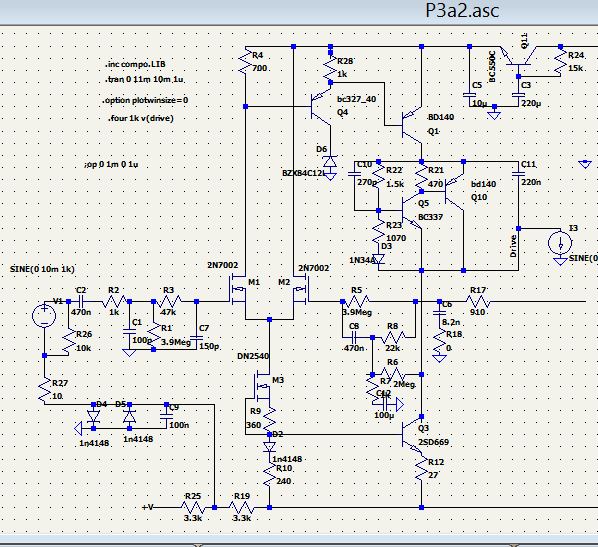Select transistor Q4 bc327_40 symbol

click(321, 107)
